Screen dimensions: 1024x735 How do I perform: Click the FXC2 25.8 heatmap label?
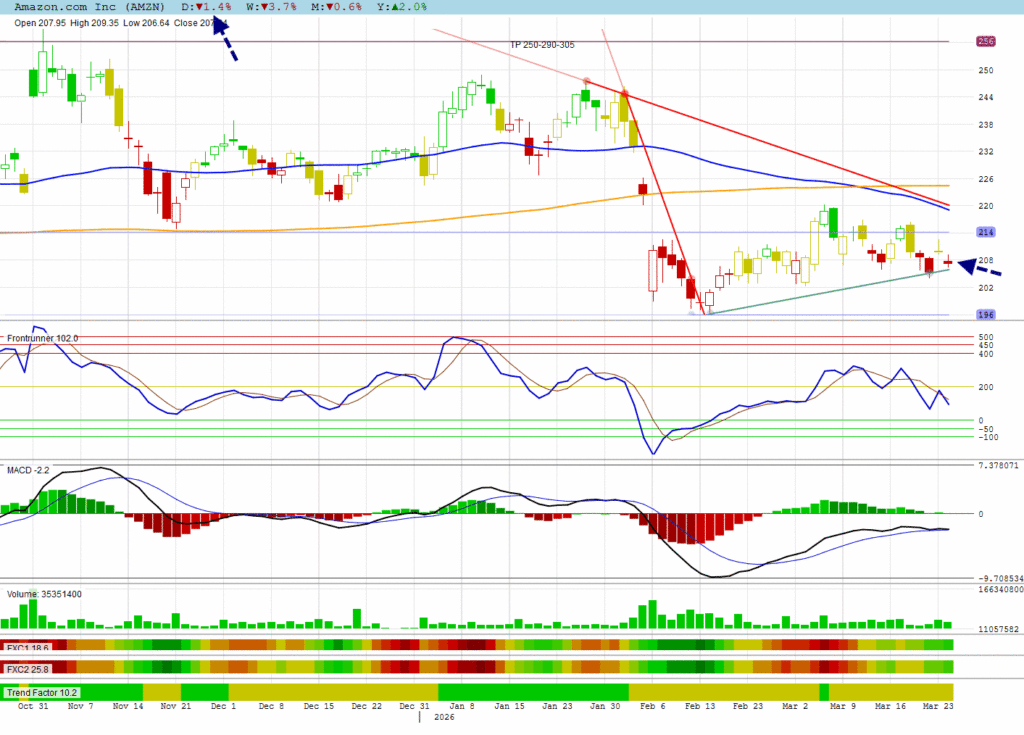click(27, 668)
